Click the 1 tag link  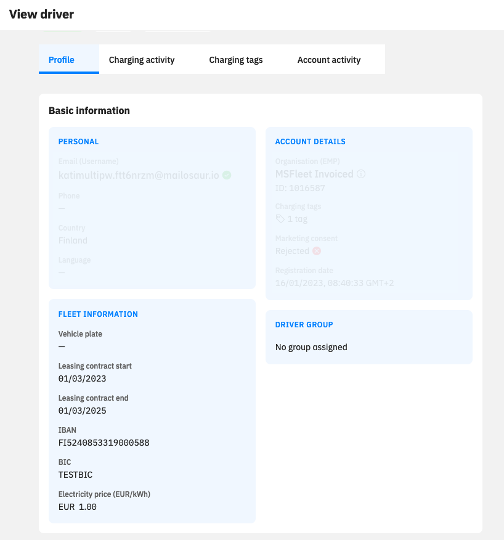(297, 219)
